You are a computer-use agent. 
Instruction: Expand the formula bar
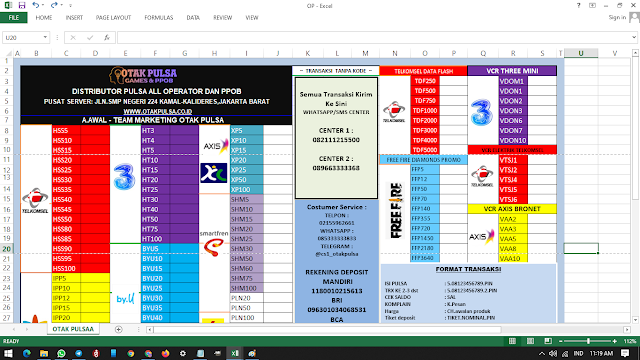[x=634, y=38]
